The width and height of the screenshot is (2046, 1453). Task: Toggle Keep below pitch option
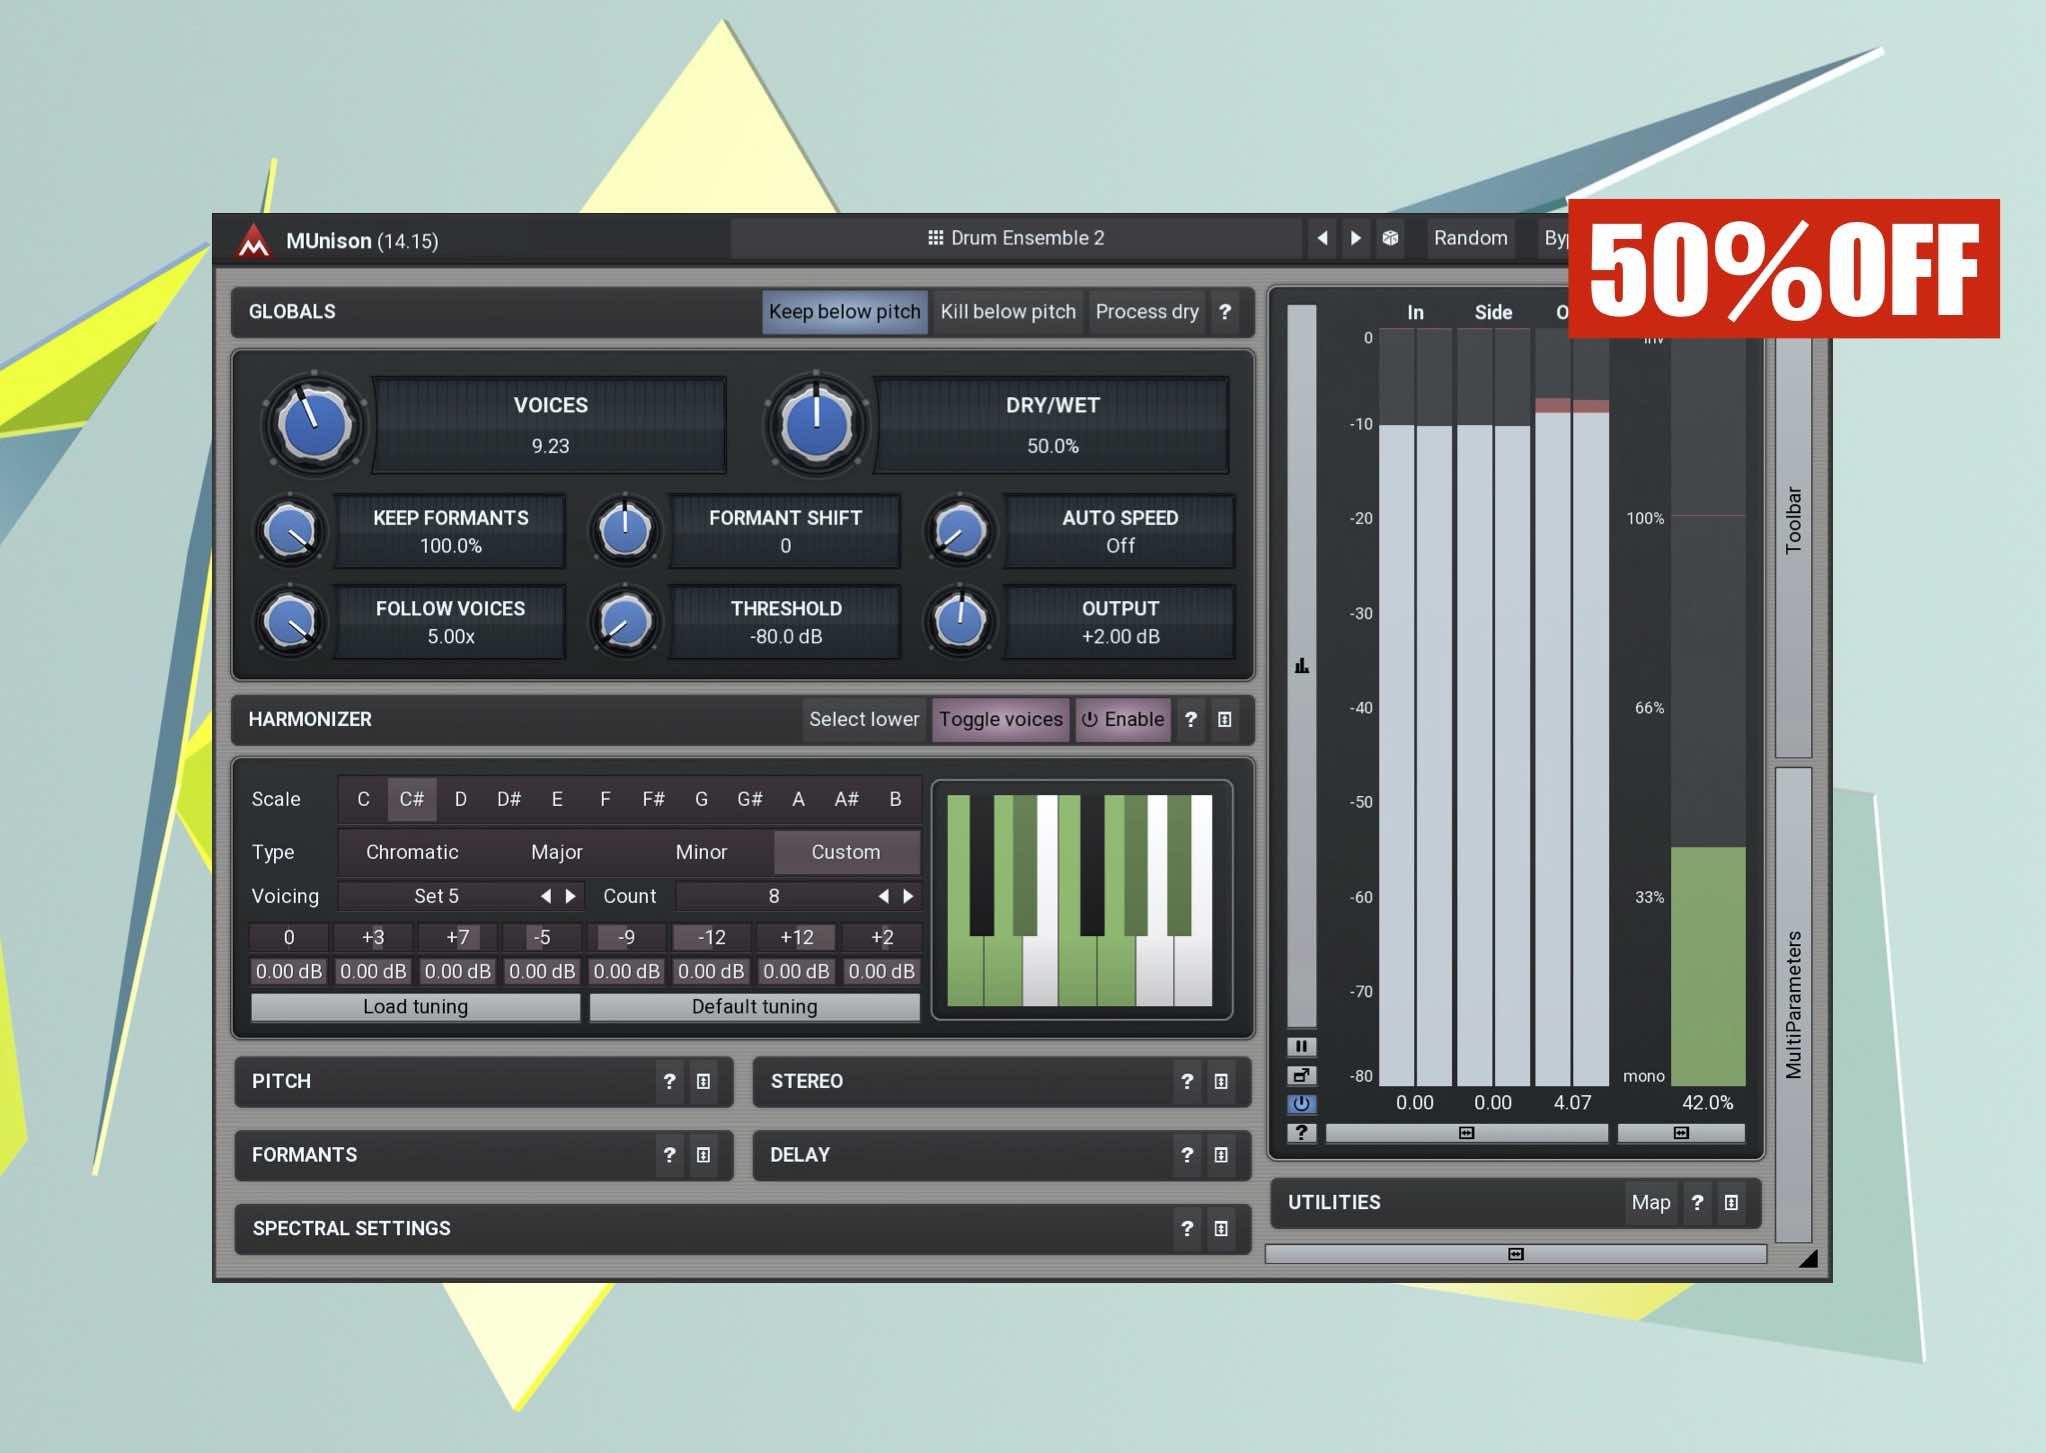tap(844, 312)
